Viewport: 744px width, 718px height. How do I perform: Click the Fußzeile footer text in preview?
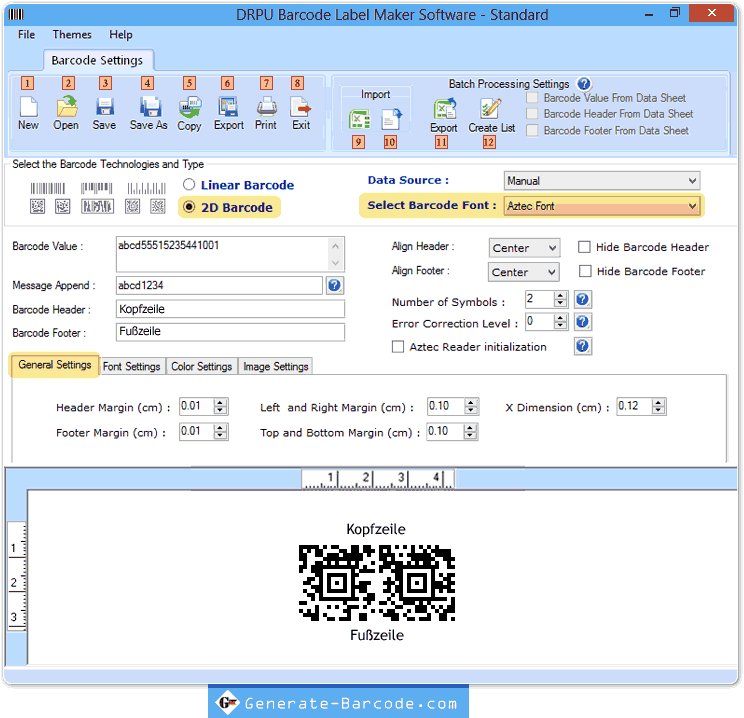tap(377, 635)
